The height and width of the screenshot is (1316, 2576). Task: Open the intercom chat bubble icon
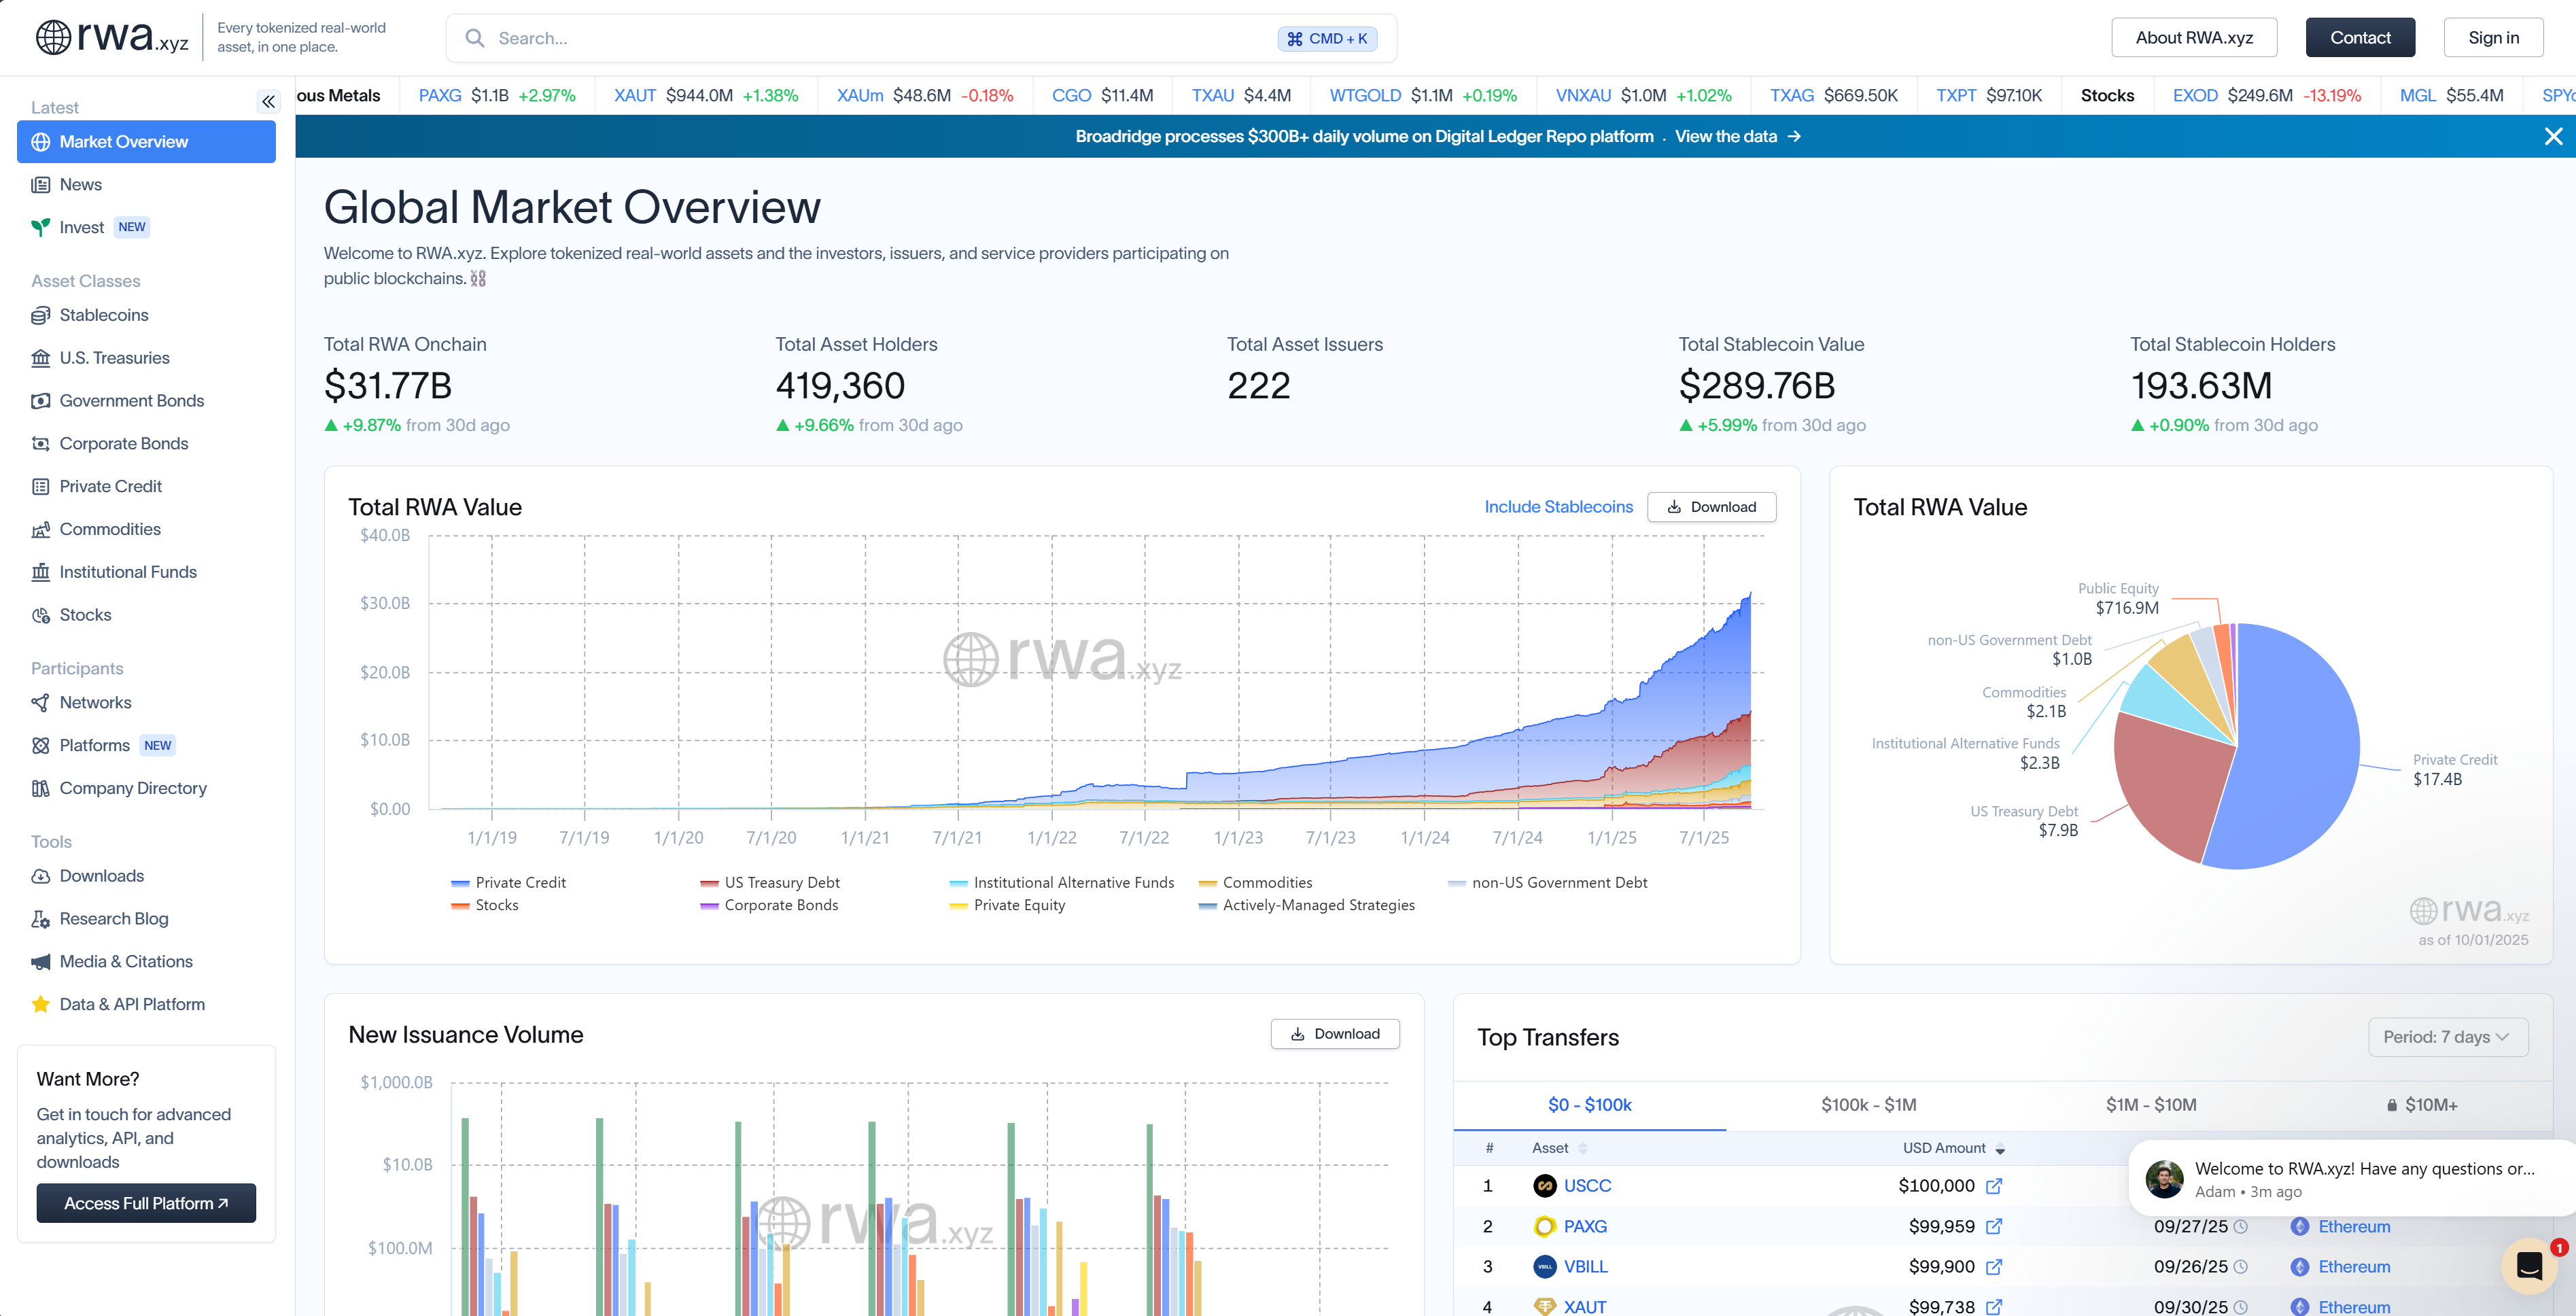click(2529, 1266)
